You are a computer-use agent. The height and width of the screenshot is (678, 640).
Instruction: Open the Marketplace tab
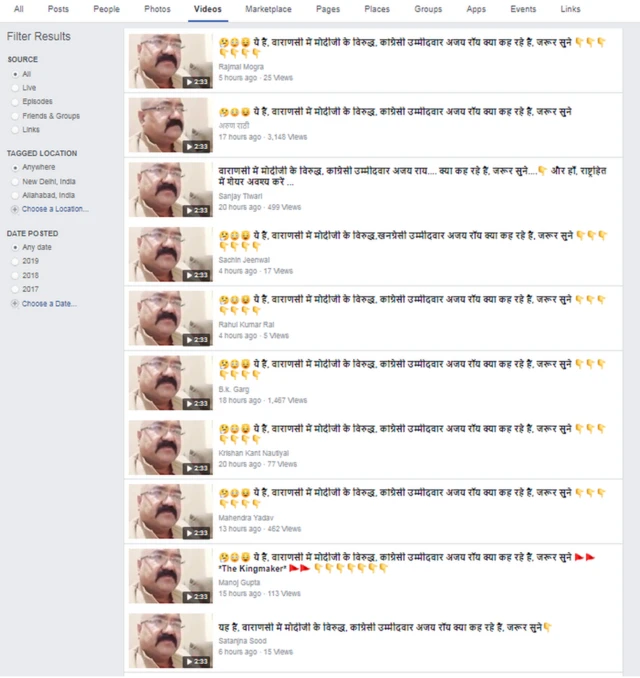[x=268, y=9]
